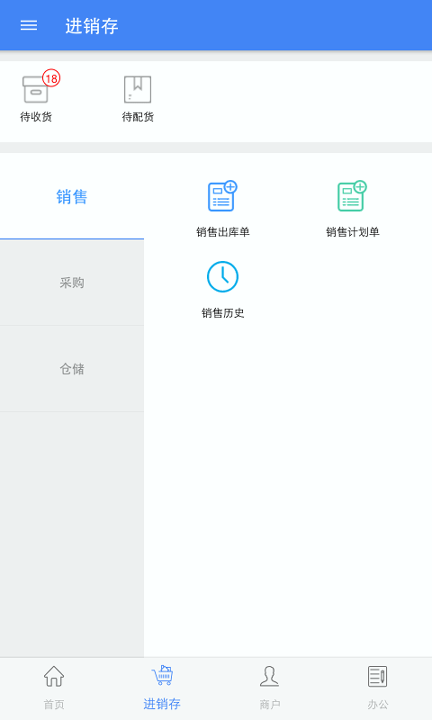
Task: Select the 销售 category tab
Action: (72, 197)
